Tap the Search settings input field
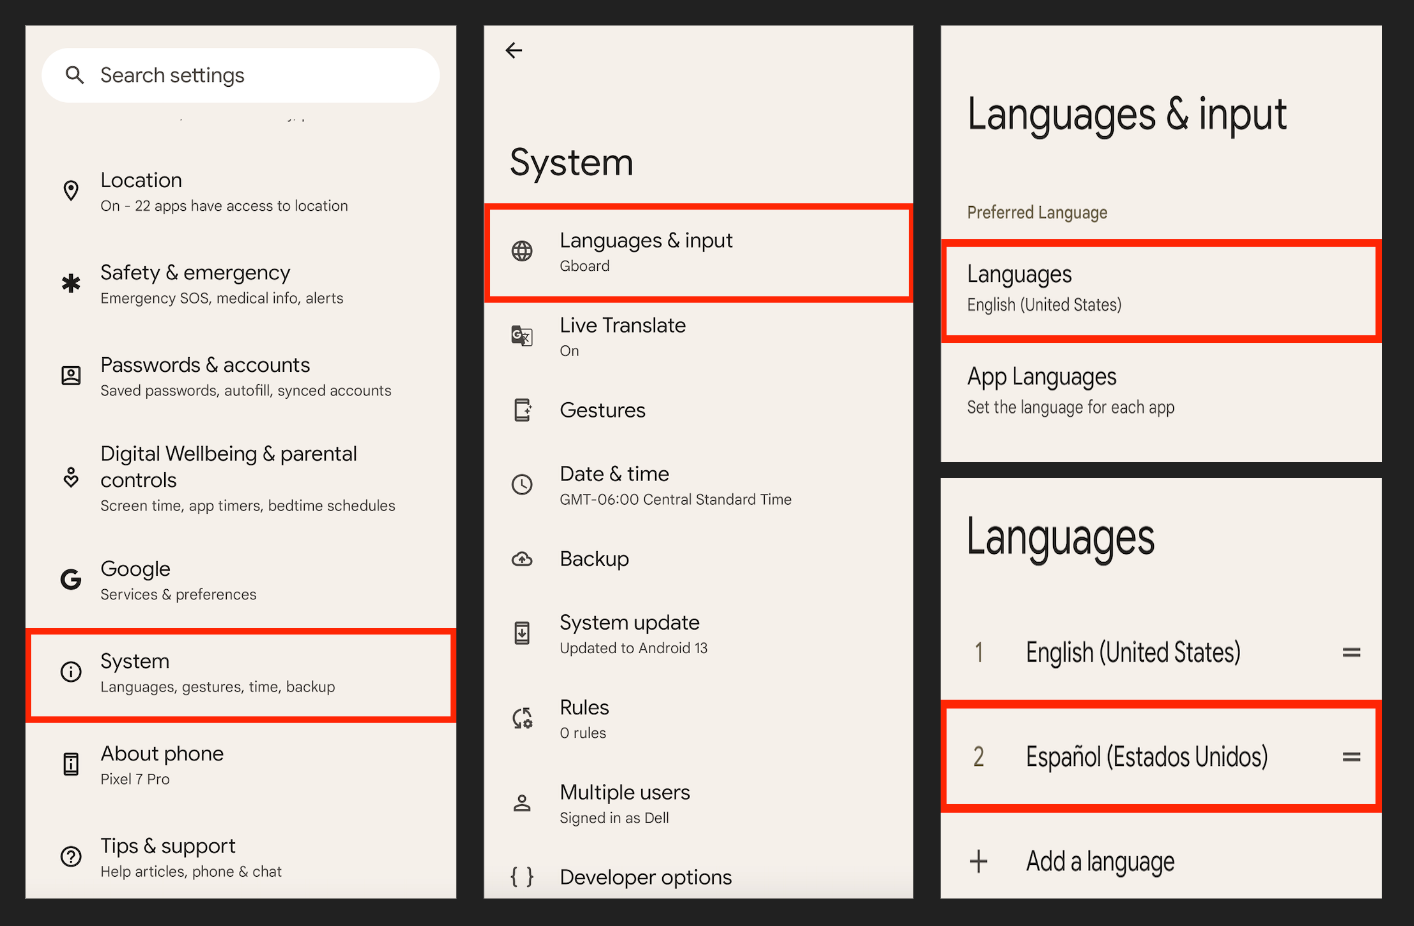The width and height of the screenshot is (1414, 926). (240, 75)
